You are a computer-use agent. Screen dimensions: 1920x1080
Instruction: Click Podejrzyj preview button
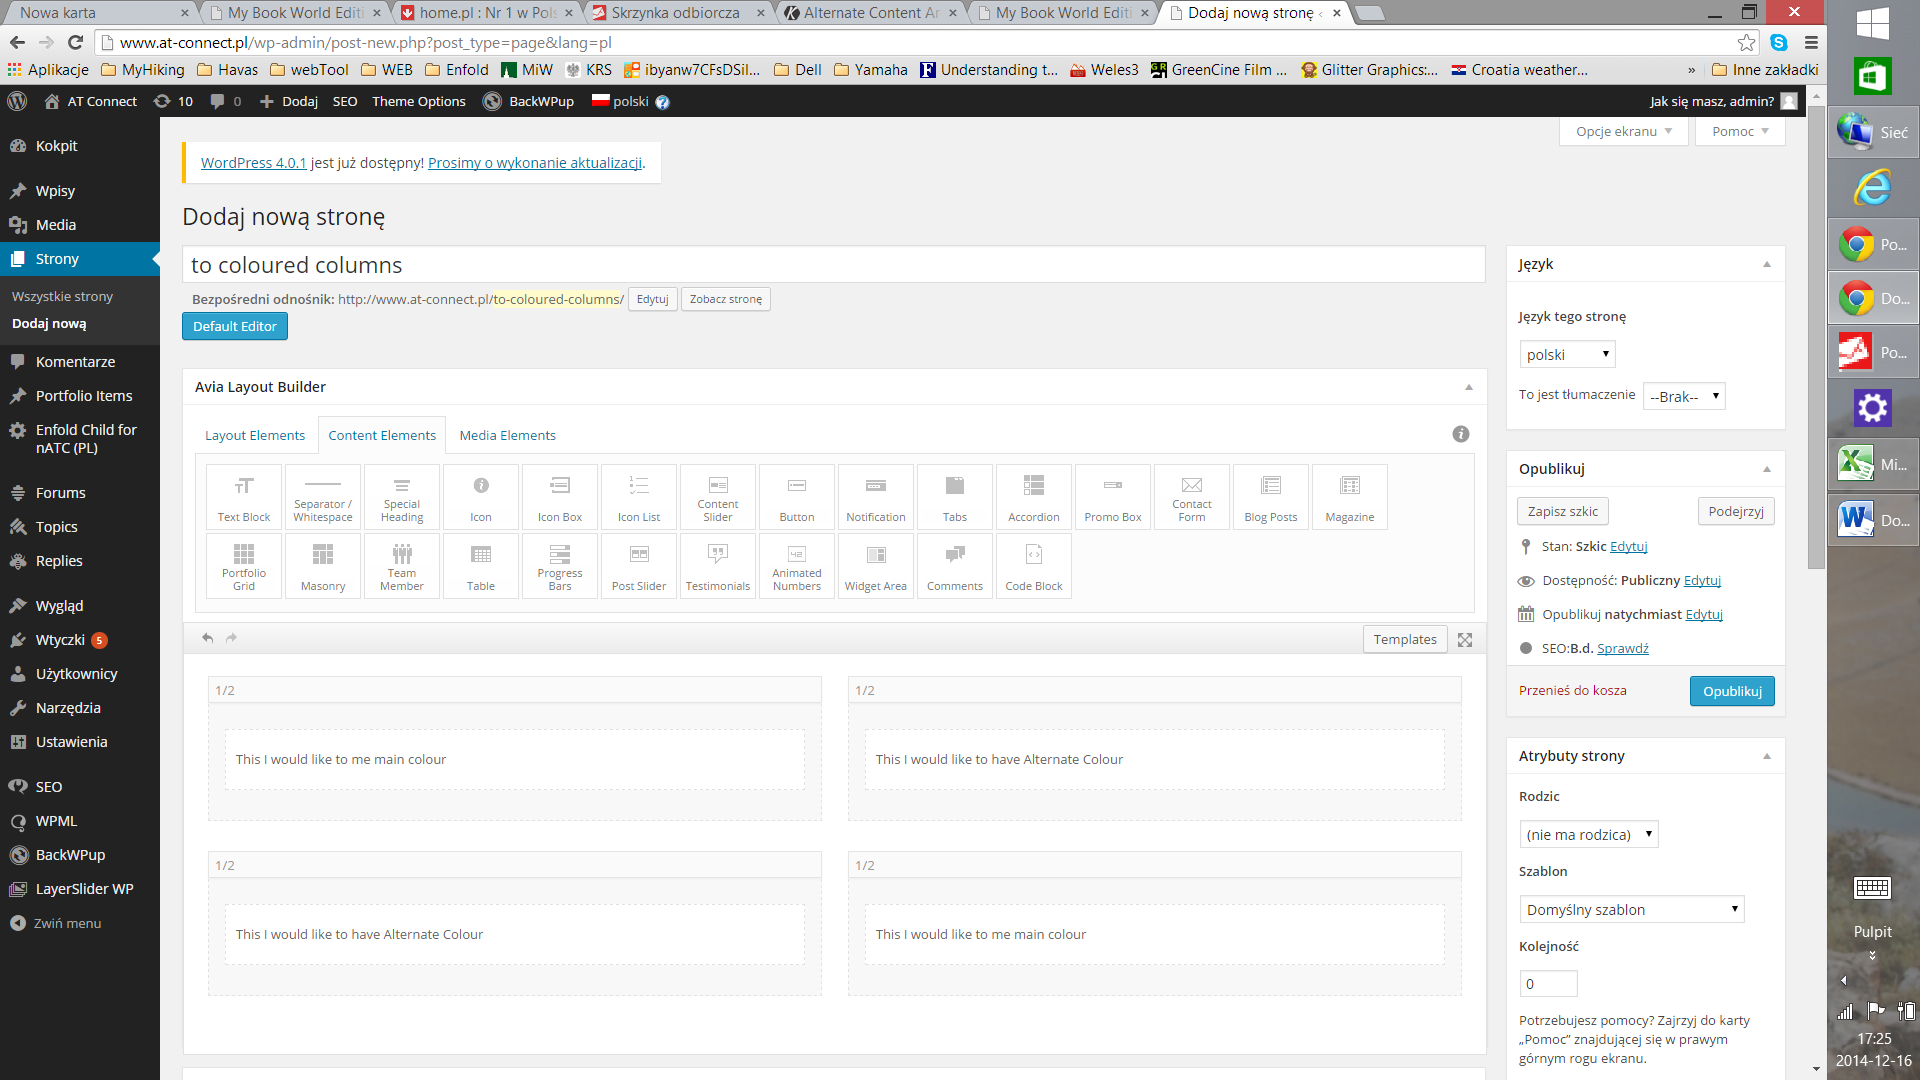pyautogui.click(x=1736, y=511)
